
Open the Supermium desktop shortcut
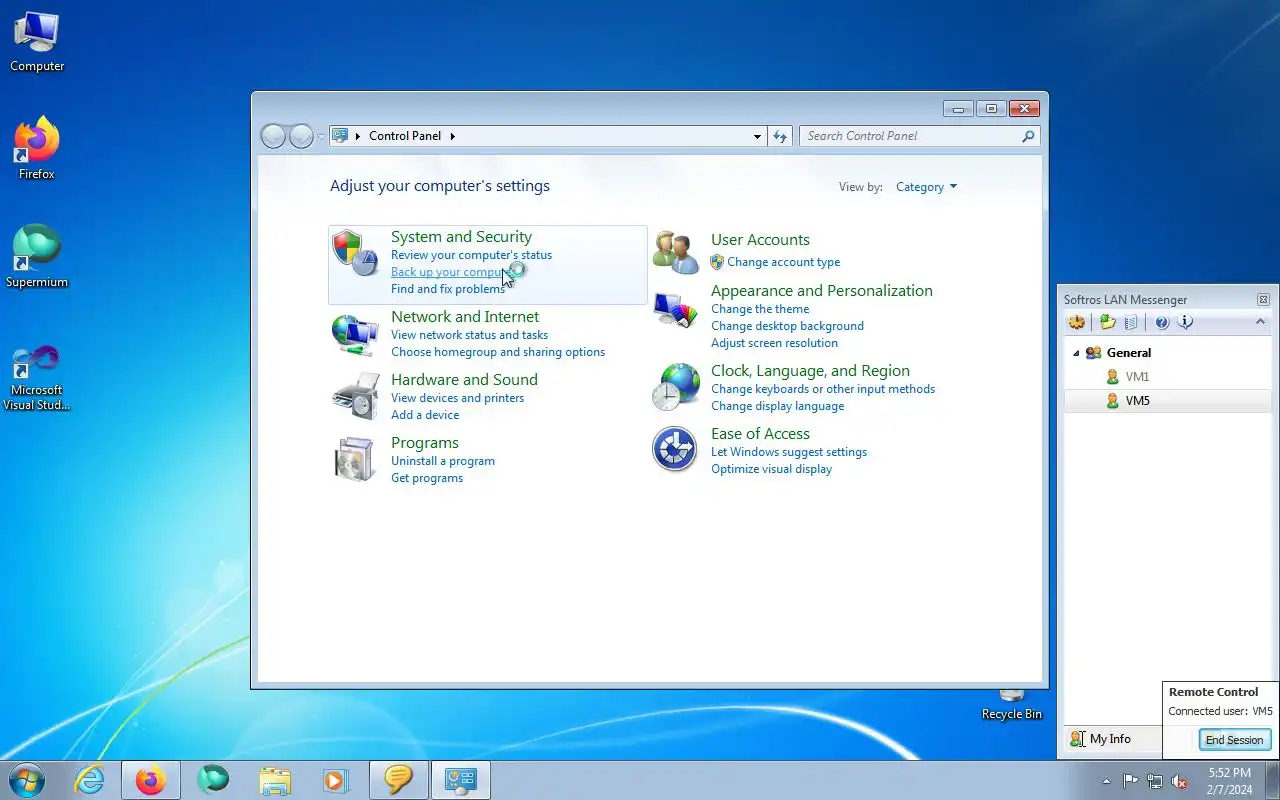click(x=37, y=257)
